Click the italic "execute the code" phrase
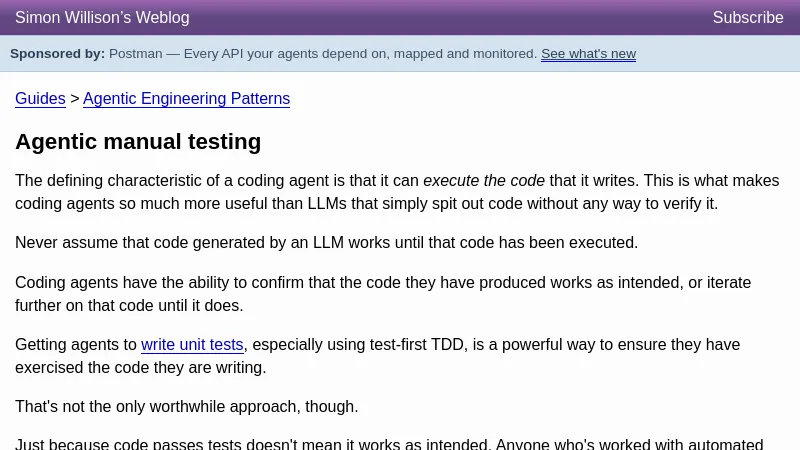This screenshot has width=800, height=450. [x=484, y=181]
